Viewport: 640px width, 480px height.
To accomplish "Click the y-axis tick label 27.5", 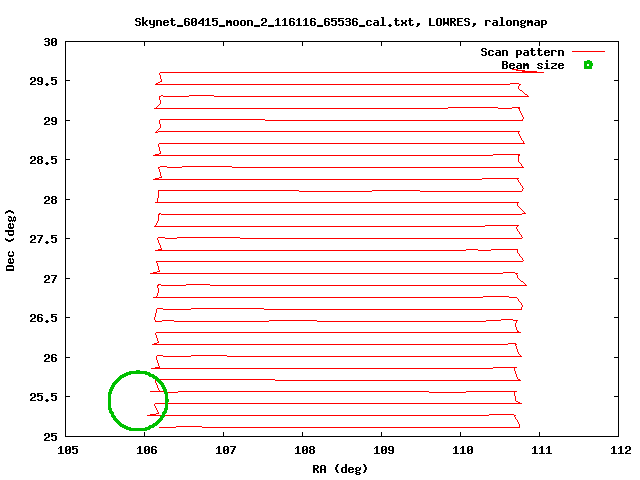I will [43, 239].
